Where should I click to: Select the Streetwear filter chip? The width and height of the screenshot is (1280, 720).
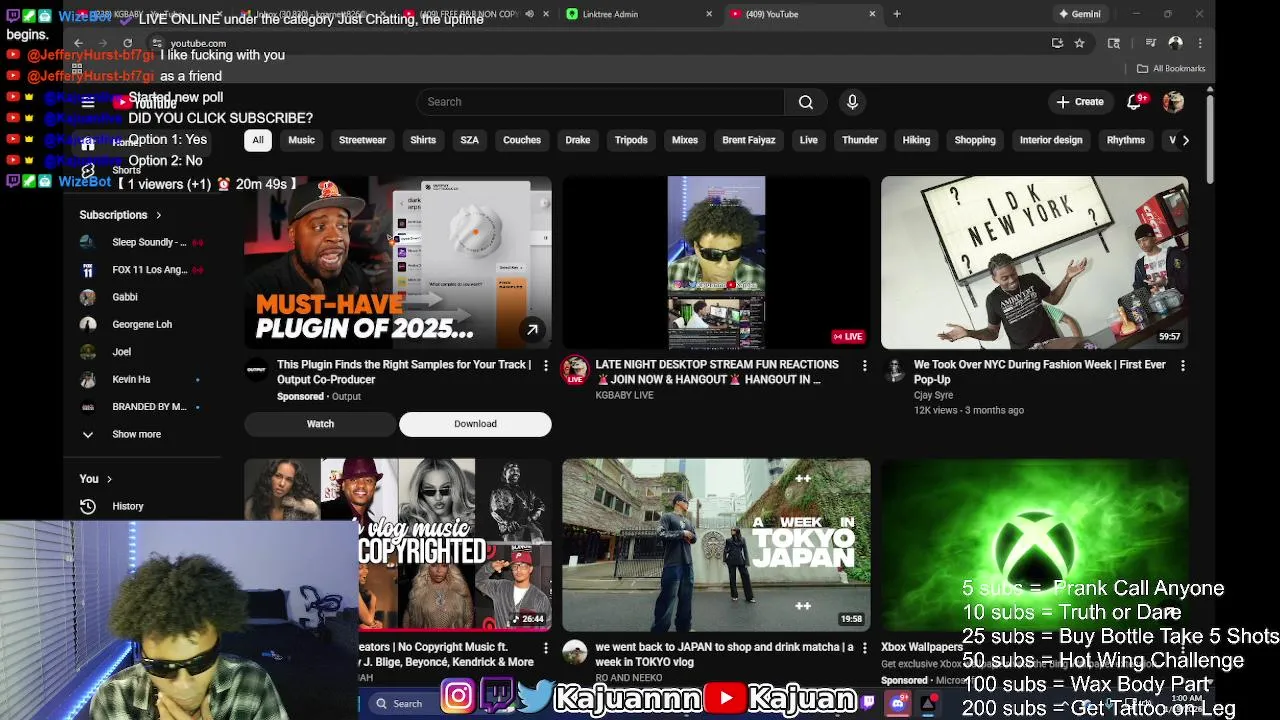[x=362, y=140]
